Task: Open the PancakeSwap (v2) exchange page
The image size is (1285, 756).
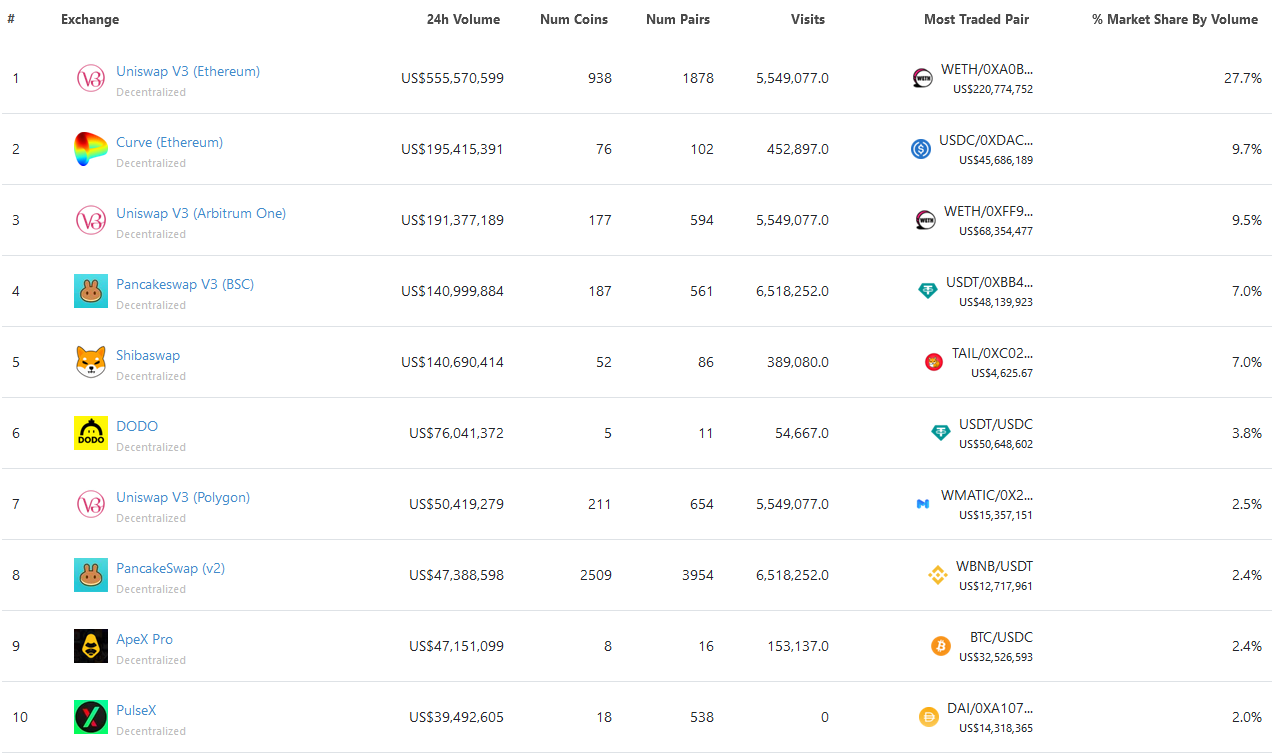Action: coord(170,569)
